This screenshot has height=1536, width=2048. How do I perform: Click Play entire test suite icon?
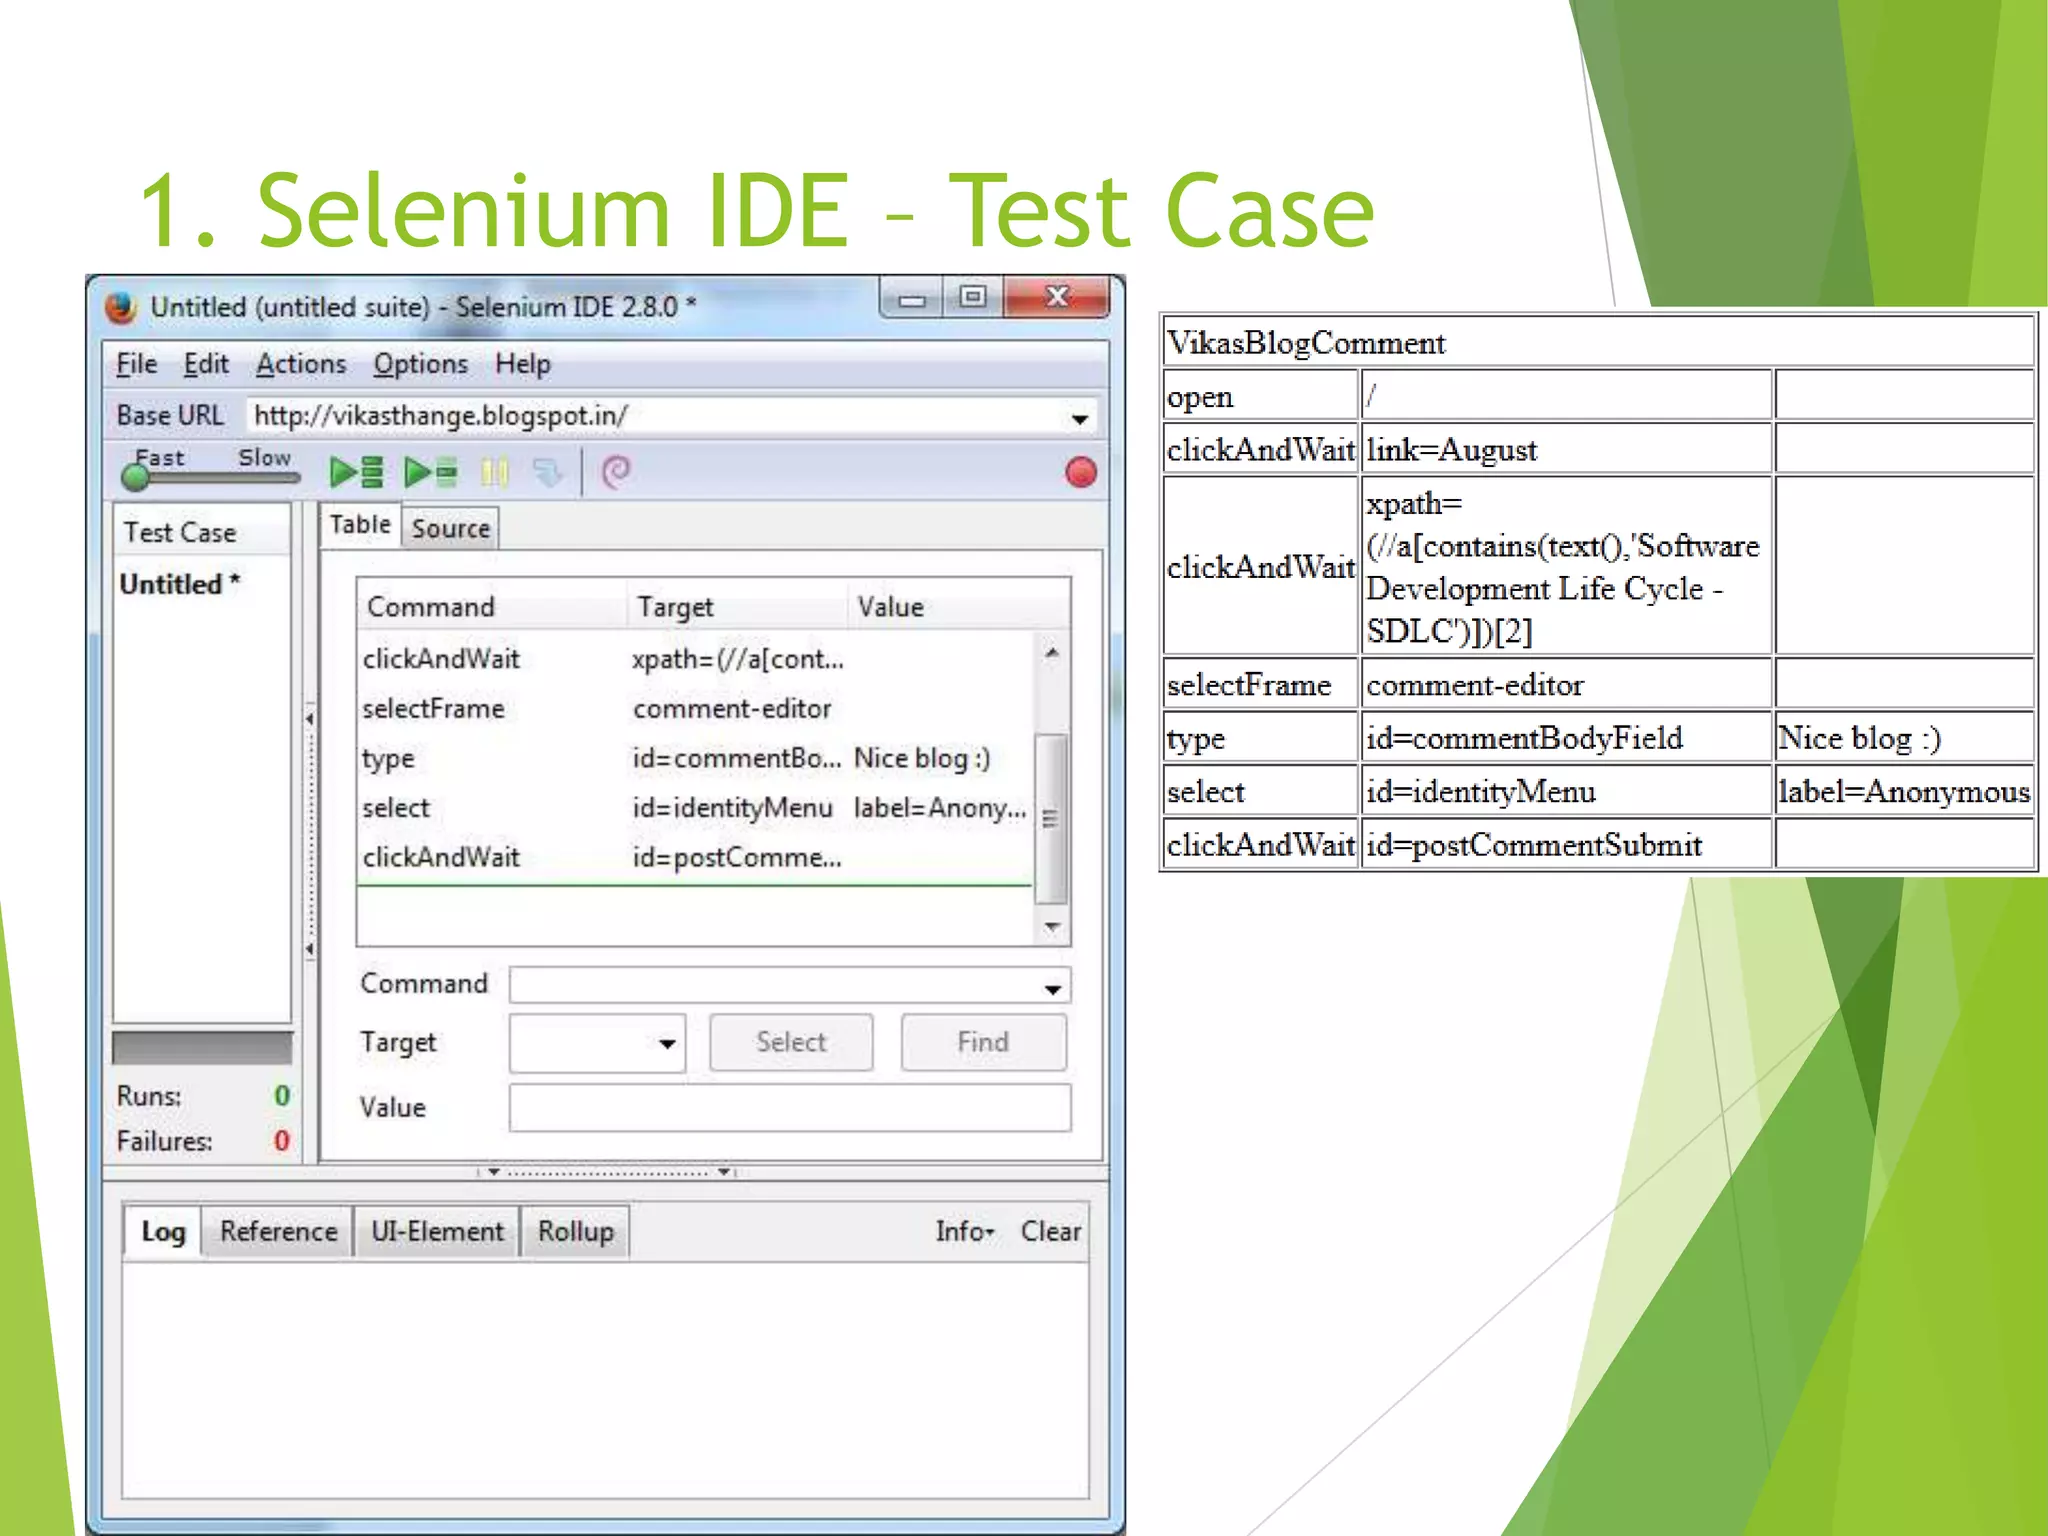[x=357, y=472]
